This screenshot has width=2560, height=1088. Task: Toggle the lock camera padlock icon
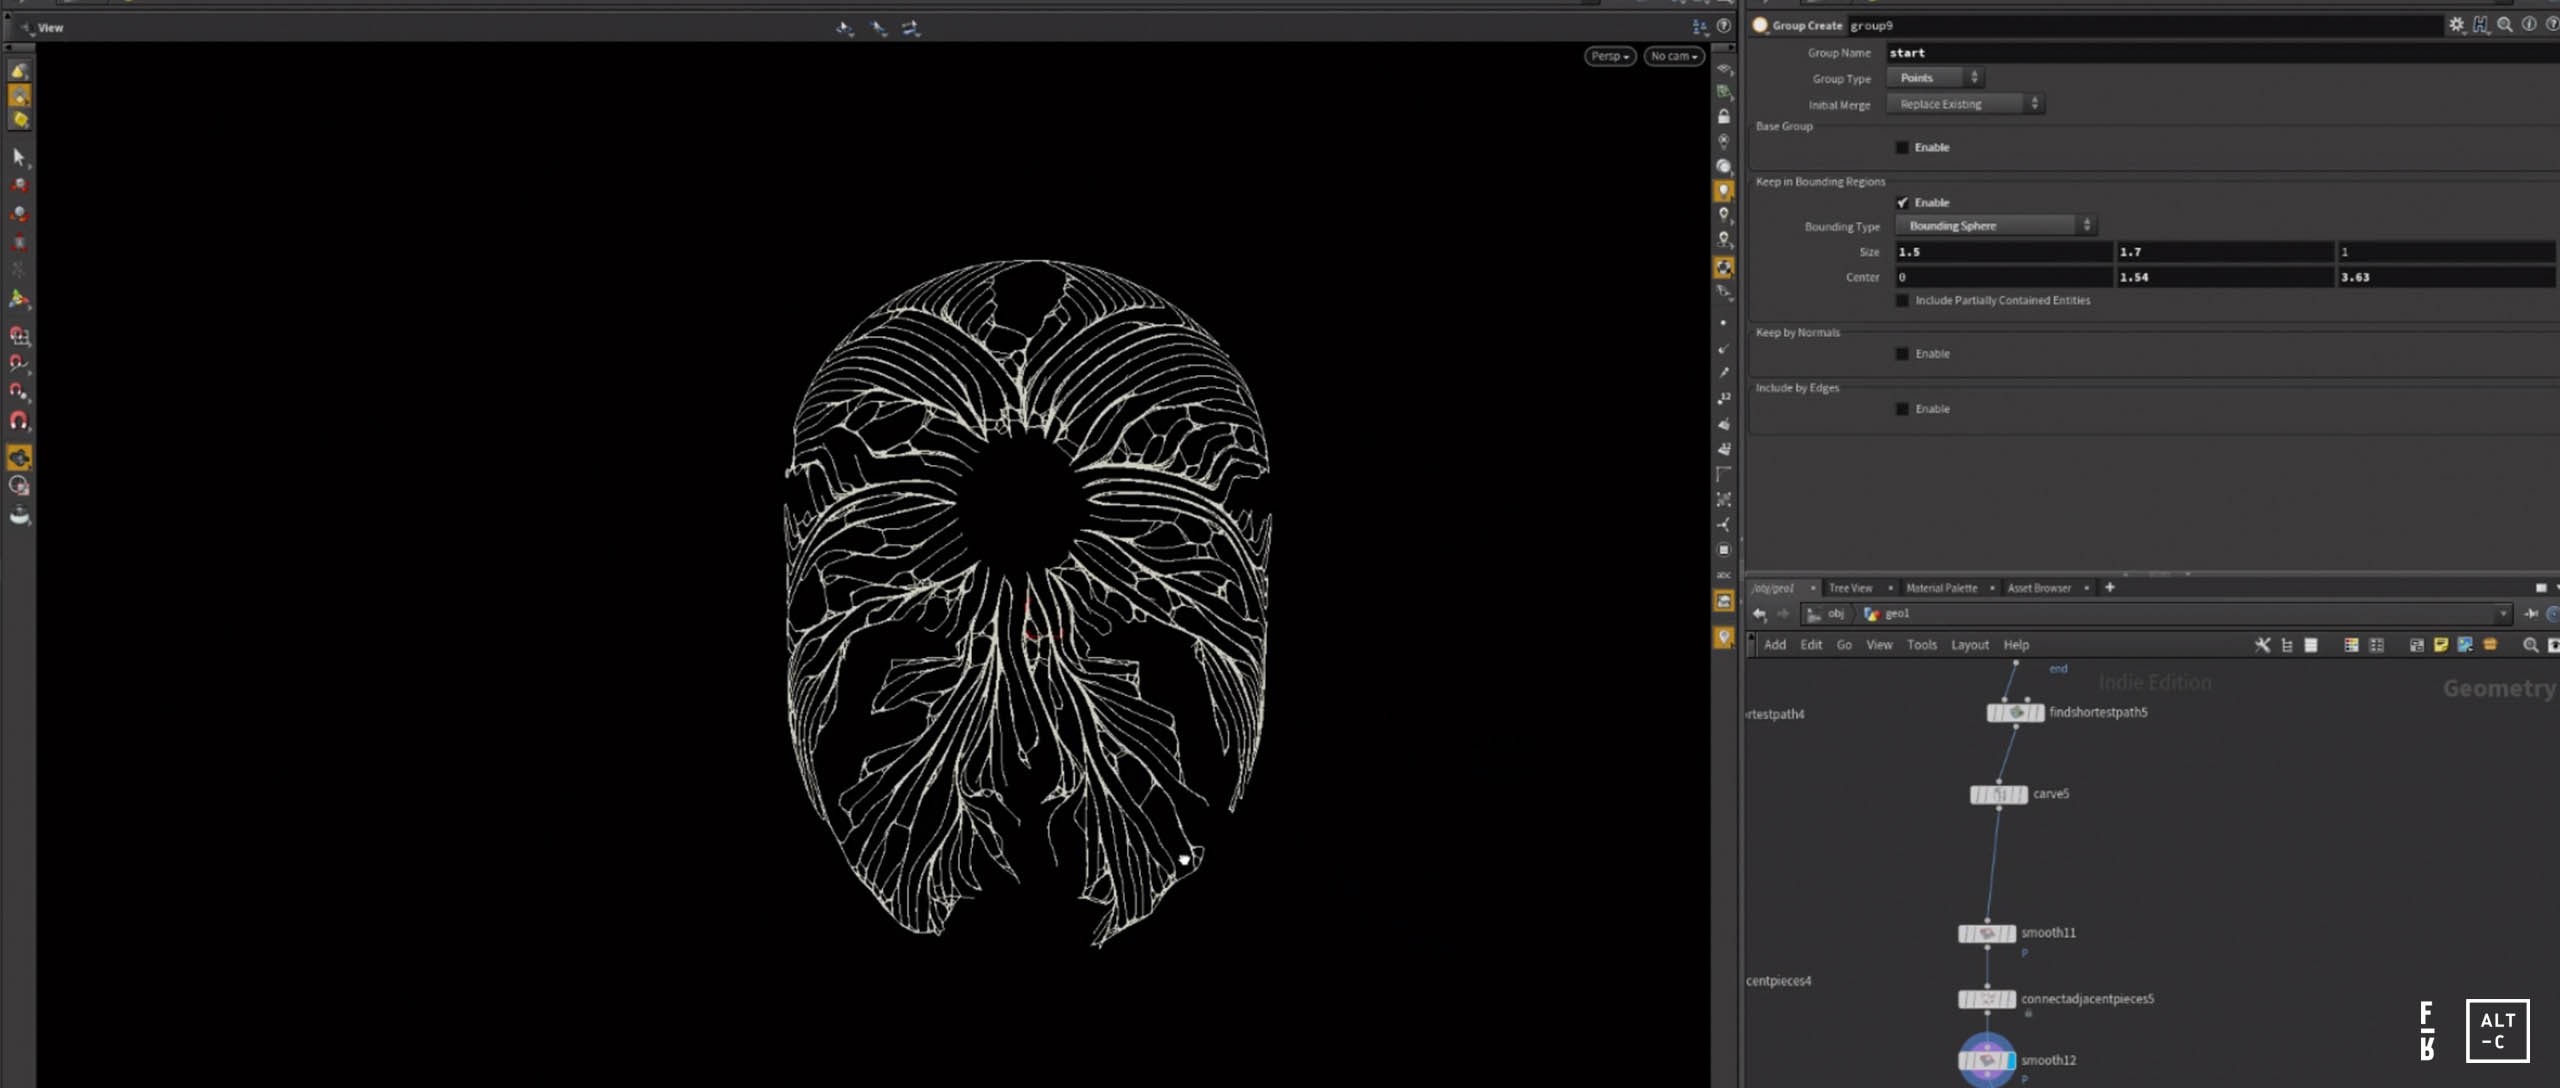tap(1724, 116)
